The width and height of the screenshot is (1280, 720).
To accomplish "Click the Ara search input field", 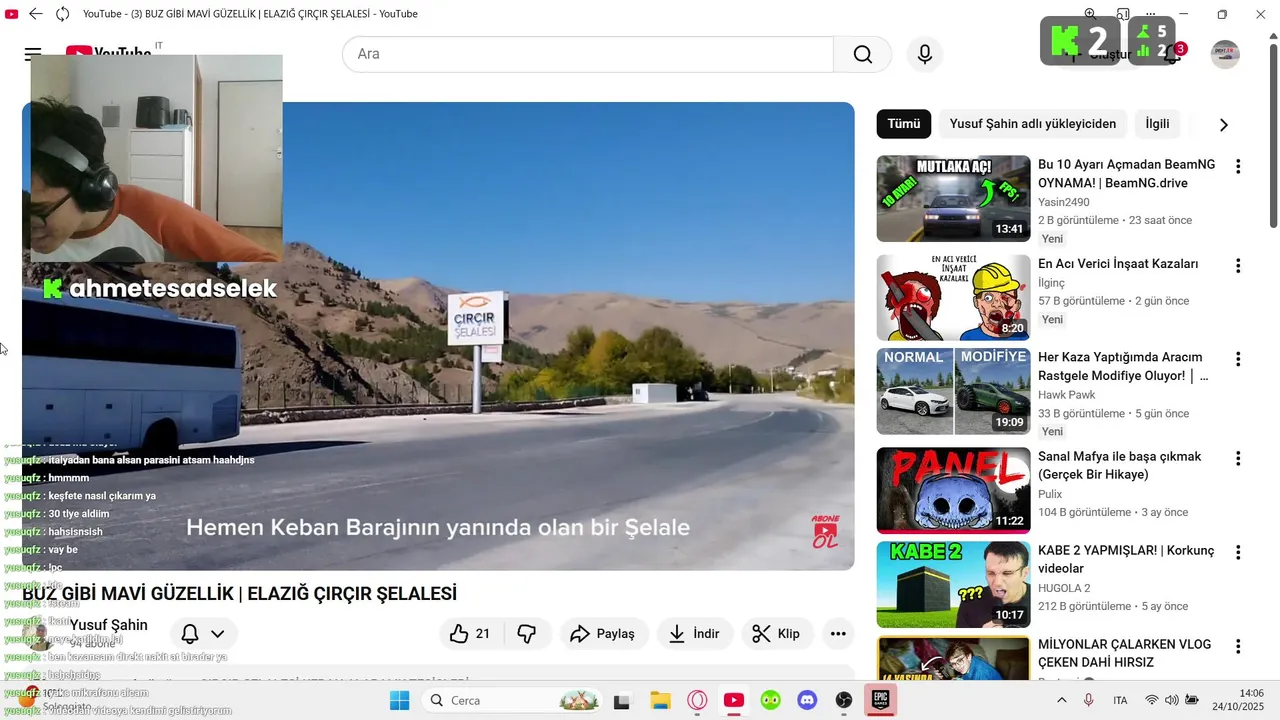I will click(x=588, y=54).
